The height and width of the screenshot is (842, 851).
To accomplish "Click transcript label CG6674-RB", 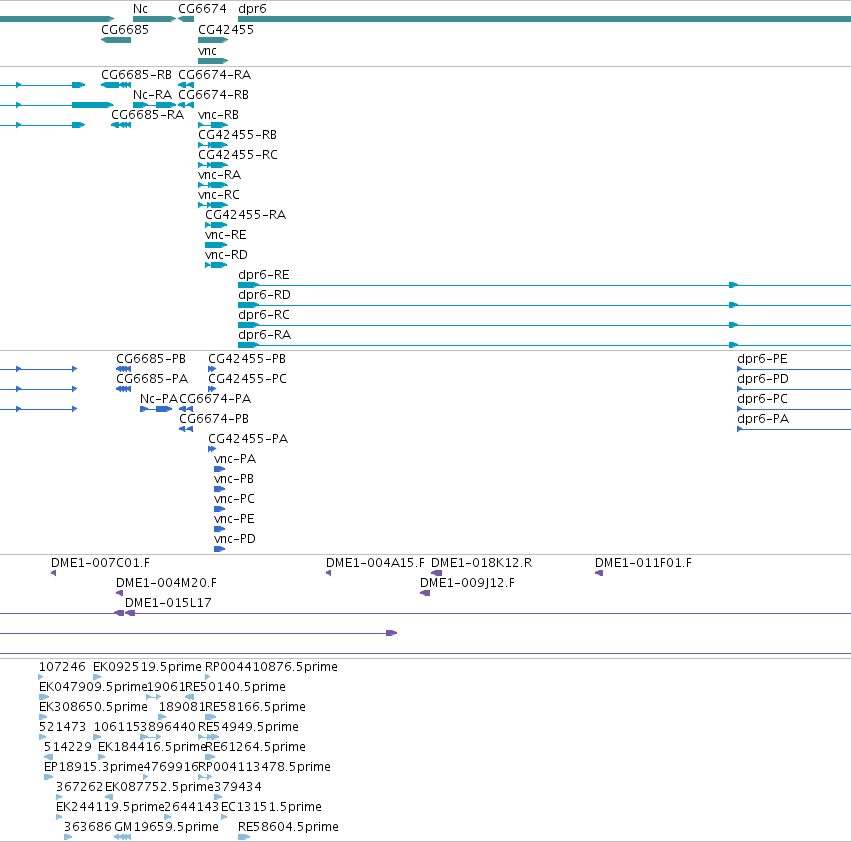I will coord(213,94).
